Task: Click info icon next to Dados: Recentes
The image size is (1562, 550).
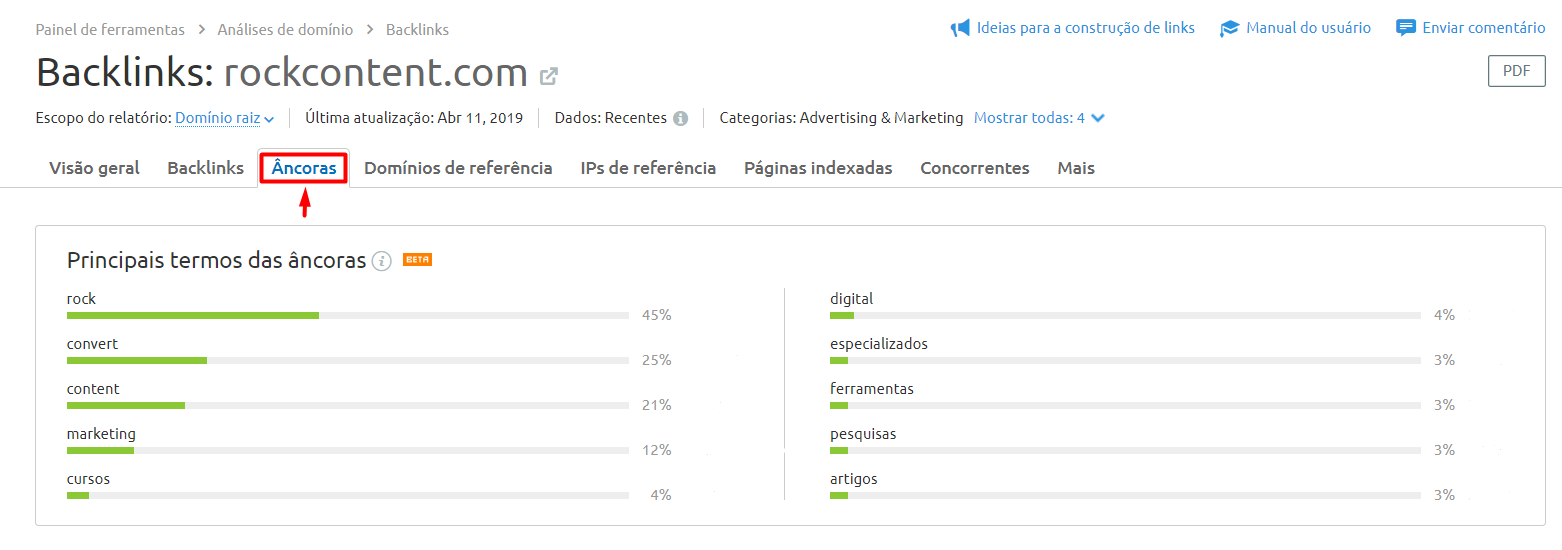Action: [x=680, y=118]
